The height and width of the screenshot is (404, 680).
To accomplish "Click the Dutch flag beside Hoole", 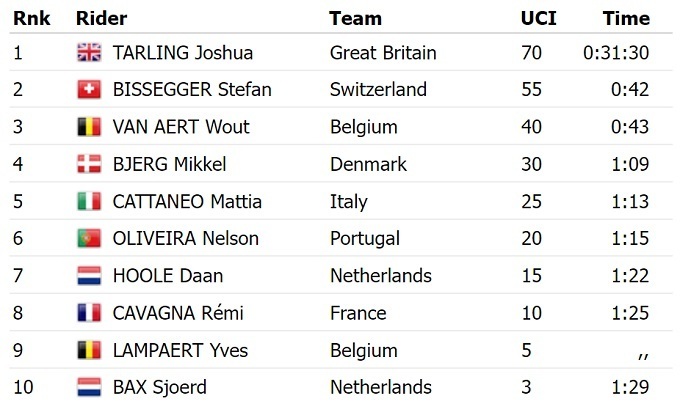I will point(89,275).
